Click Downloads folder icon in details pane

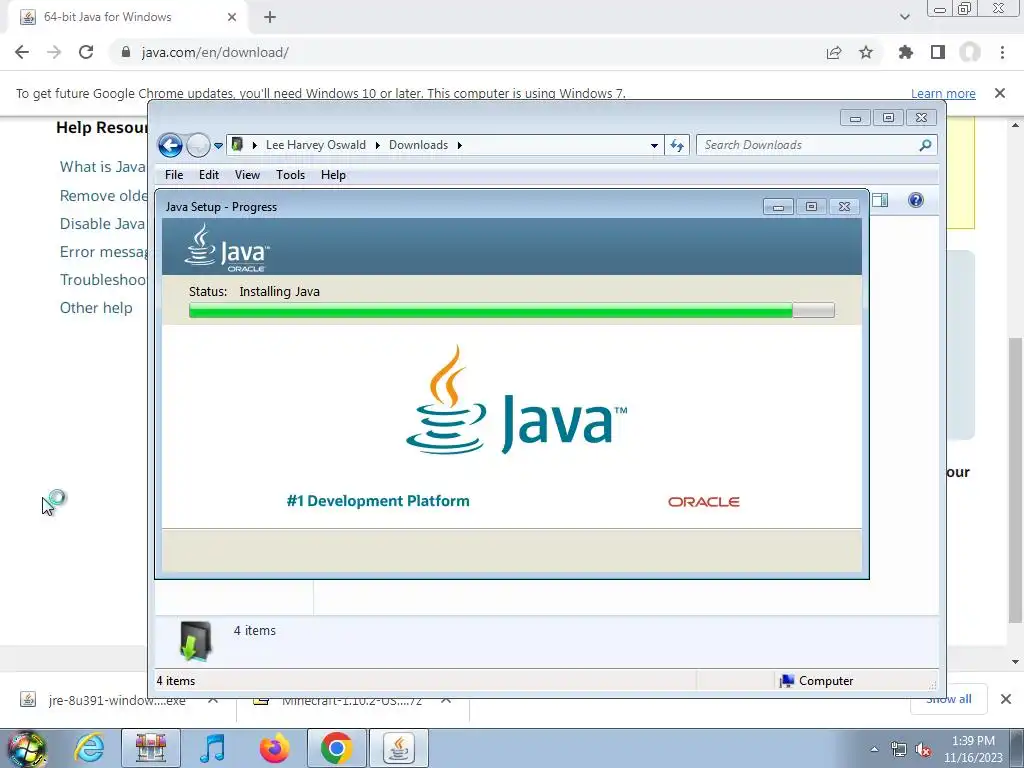coord(195,640)
